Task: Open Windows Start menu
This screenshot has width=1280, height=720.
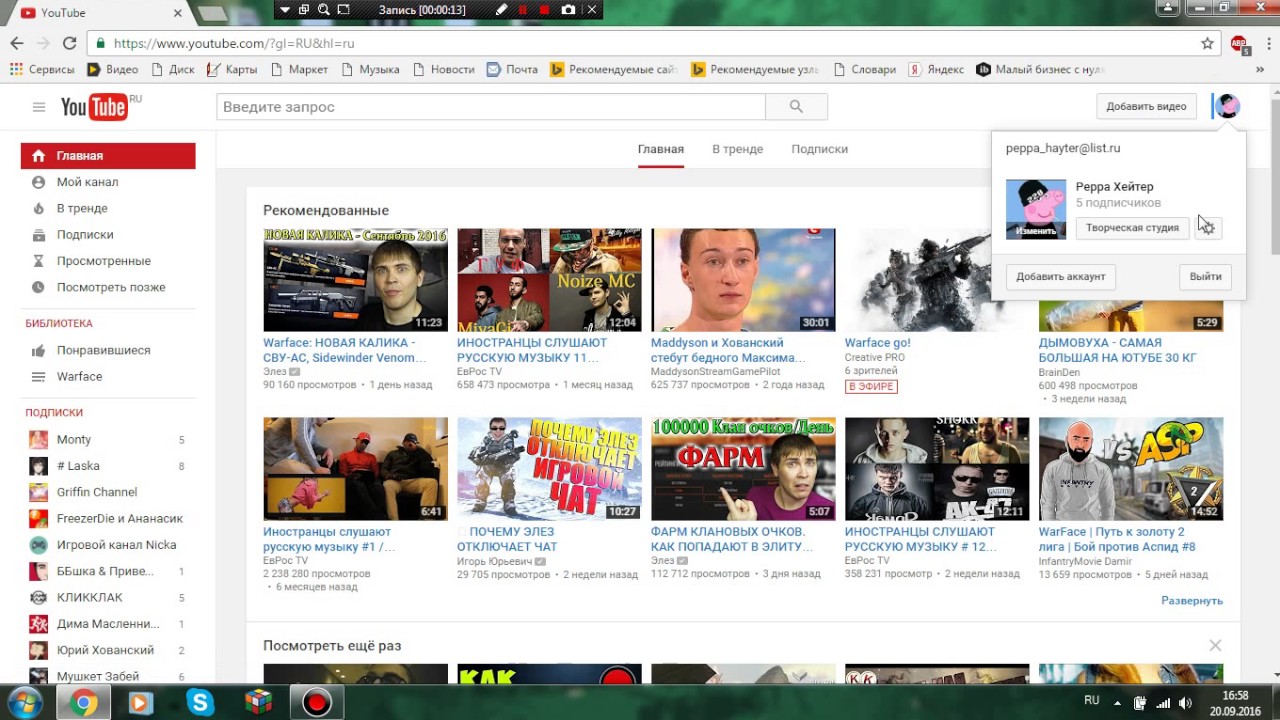Action: pyautogui.click(x=24, y=703)
